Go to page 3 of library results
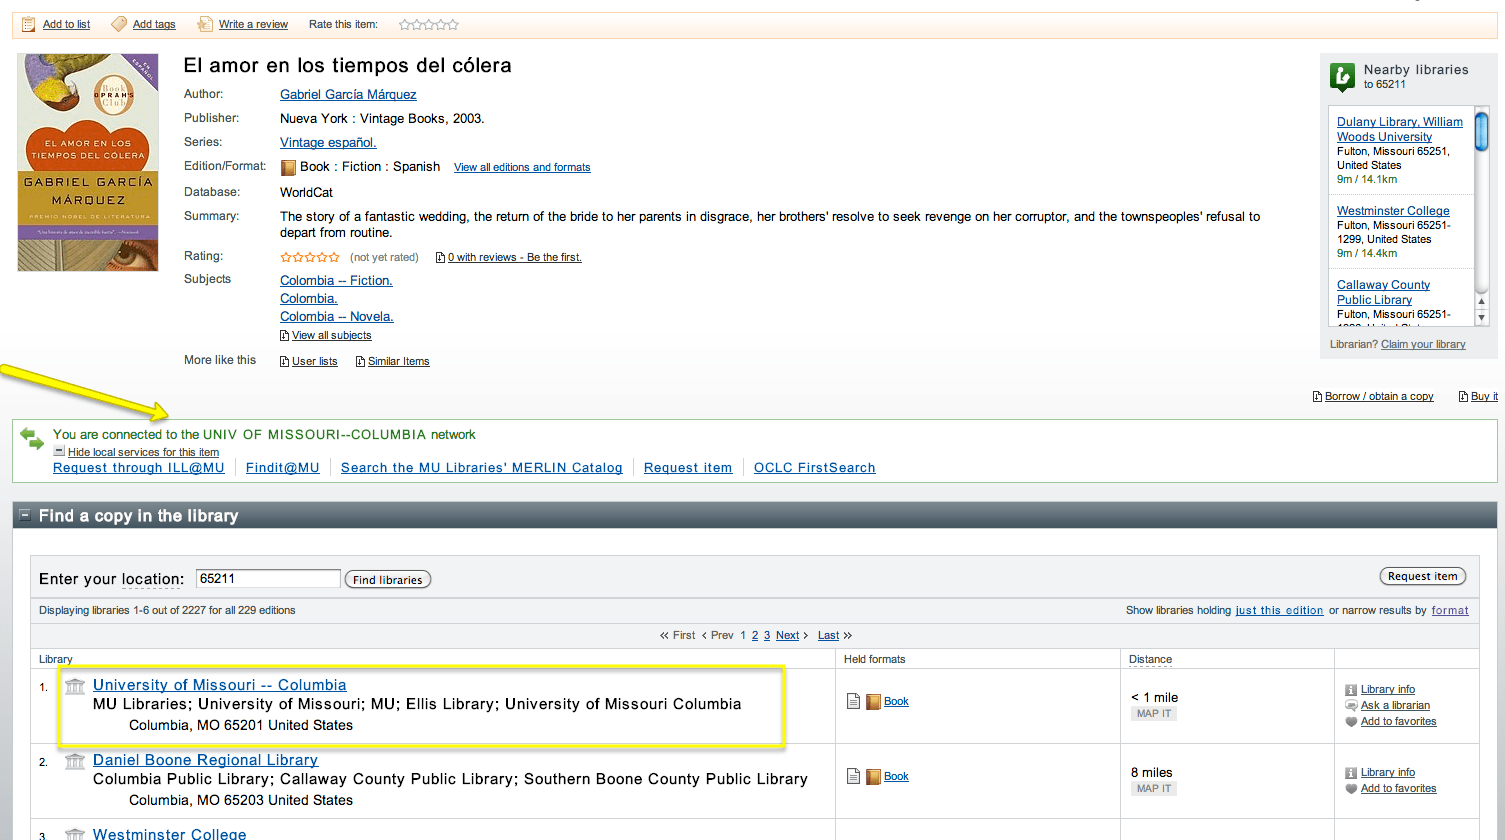 point(767,636)
